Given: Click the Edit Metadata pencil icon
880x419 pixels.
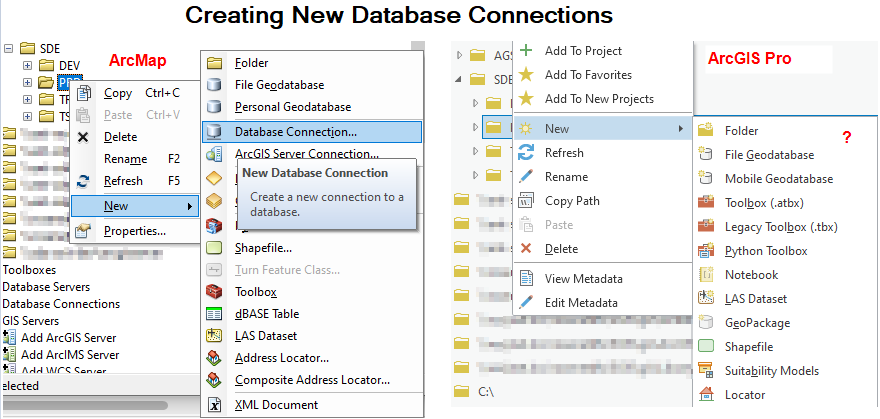Looking at the screenshot, I should [x=526, y=303].
